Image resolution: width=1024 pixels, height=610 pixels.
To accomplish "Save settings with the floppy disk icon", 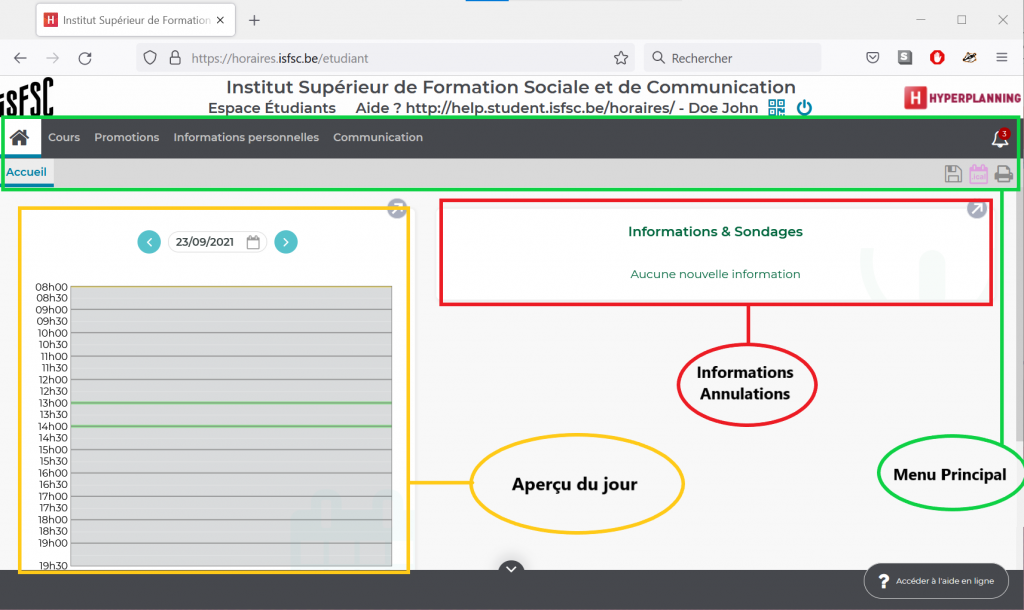I will (953, 173).
